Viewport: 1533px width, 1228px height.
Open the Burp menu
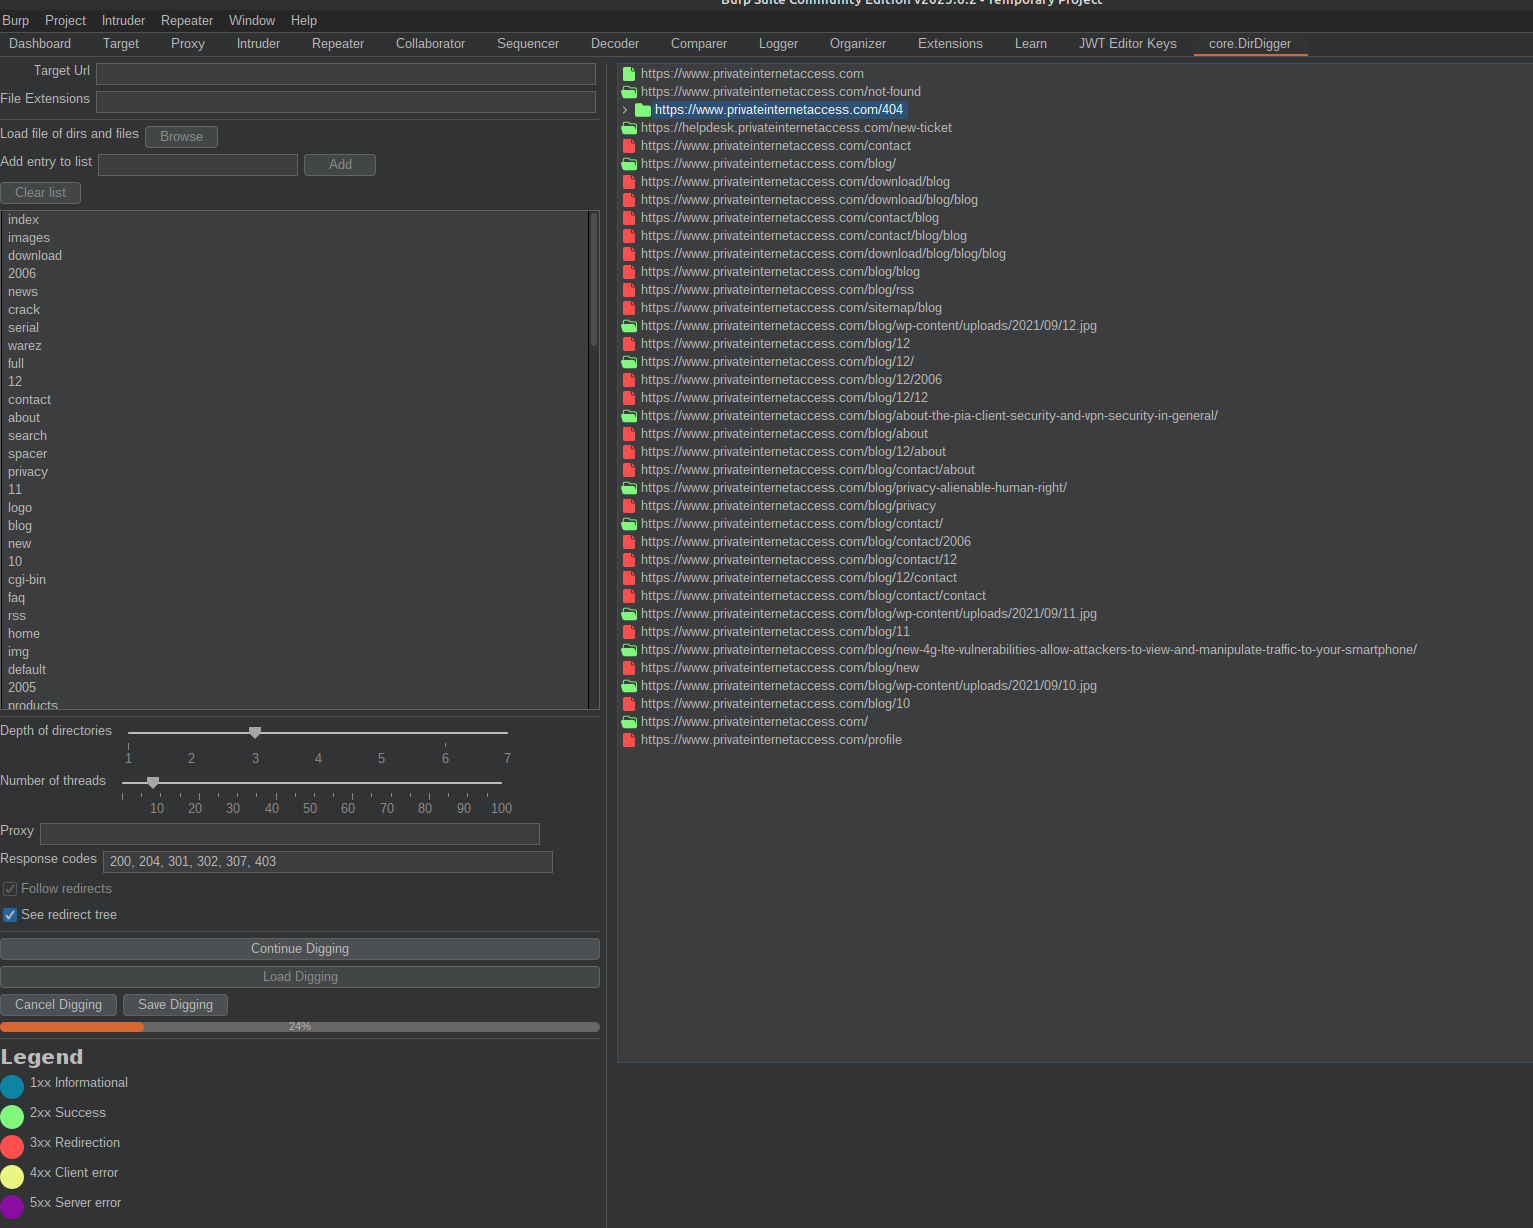coord(16,20)
